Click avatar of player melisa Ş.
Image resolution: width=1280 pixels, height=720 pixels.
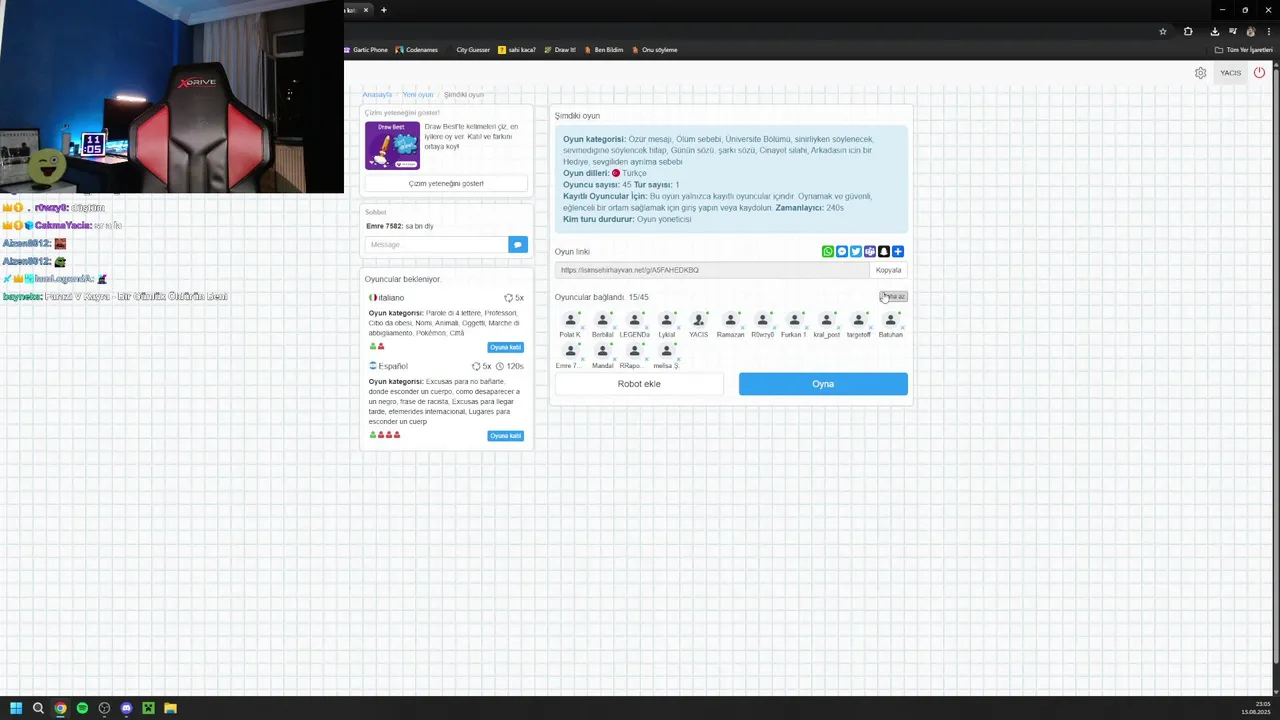pos(666,351)
